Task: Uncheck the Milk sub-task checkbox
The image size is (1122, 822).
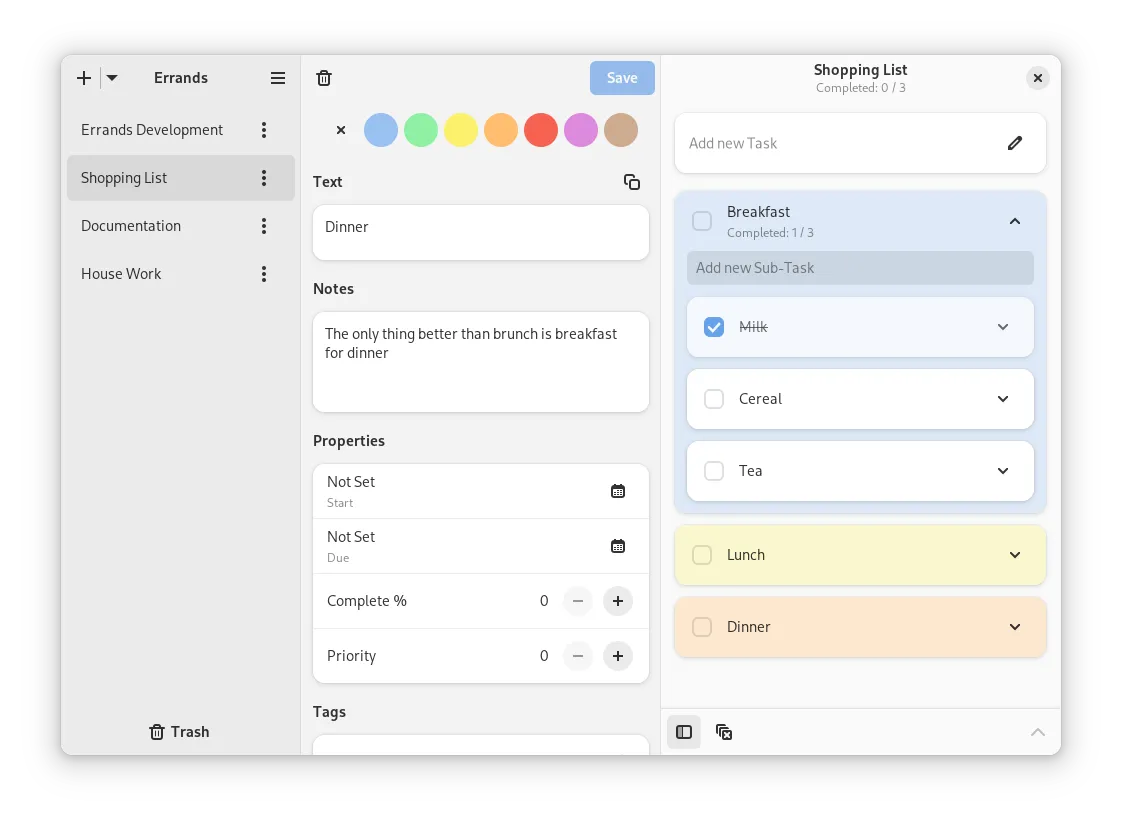Action: [714, 327]
